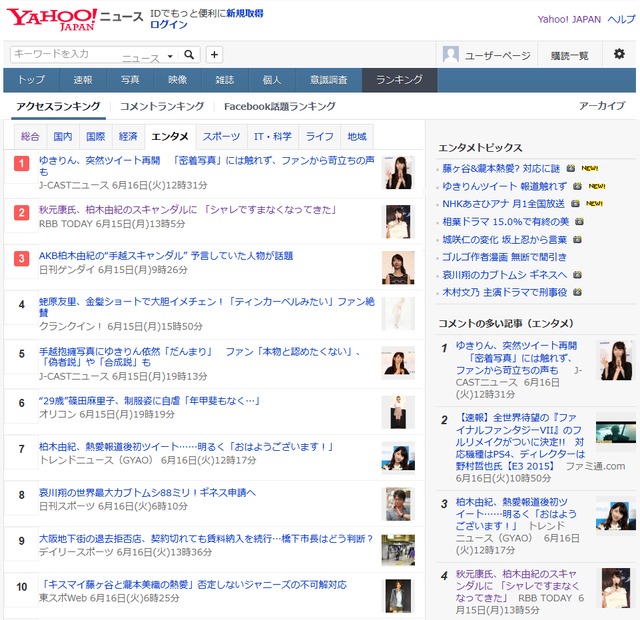Open topic 木村文乃 主演ドラマで刑事役
The height and width of the screenshot is (620, 640).
pyautogui.click(x=504, y=292)
